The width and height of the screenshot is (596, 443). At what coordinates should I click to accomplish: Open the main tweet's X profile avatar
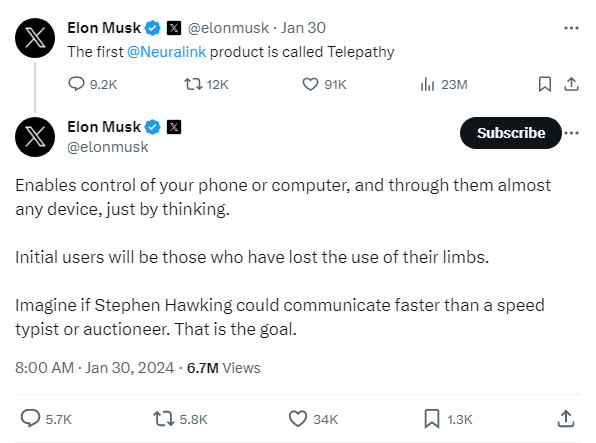point(35,137)
